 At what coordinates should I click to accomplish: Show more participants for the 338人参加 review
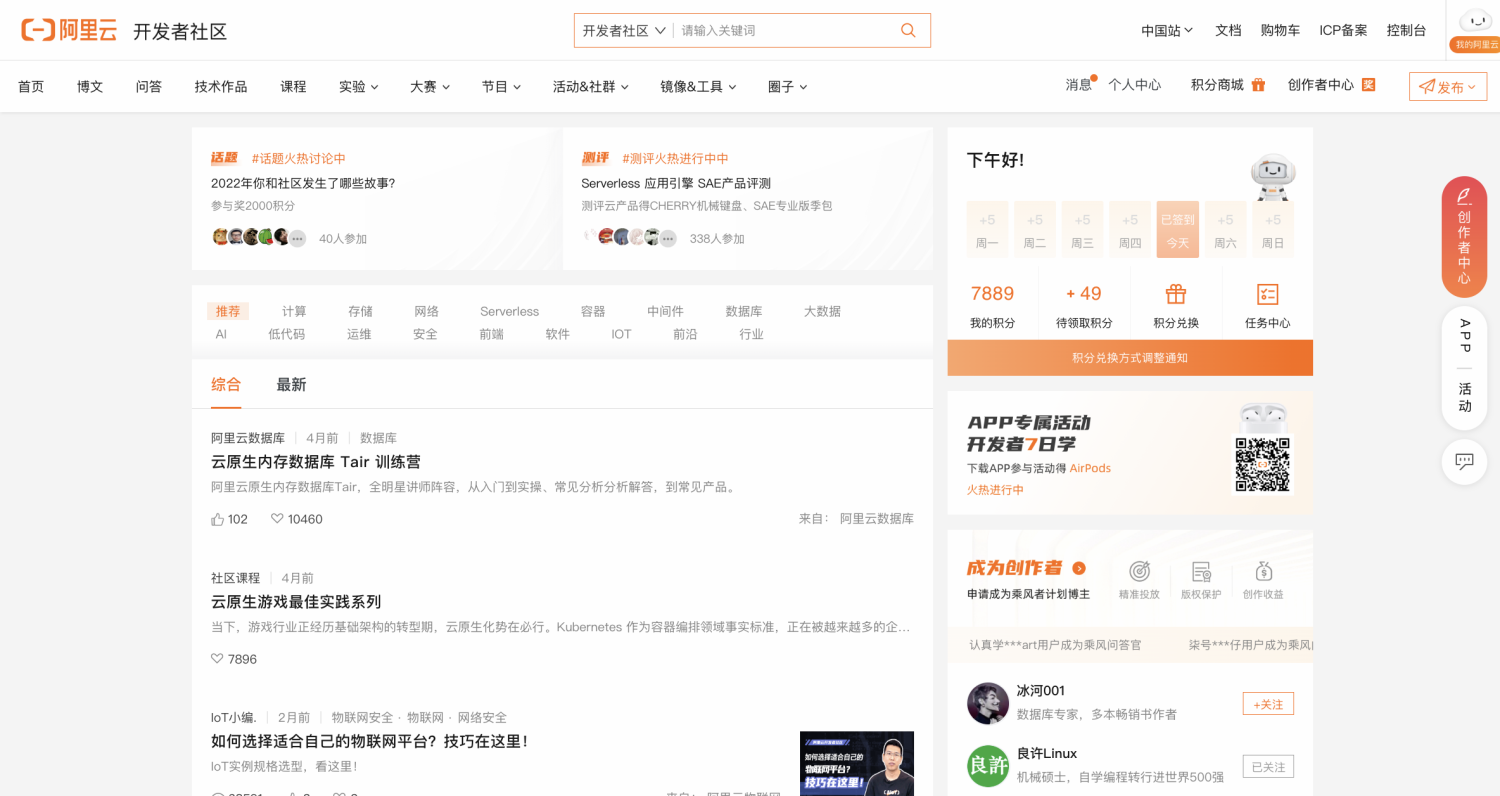[668, 238]
